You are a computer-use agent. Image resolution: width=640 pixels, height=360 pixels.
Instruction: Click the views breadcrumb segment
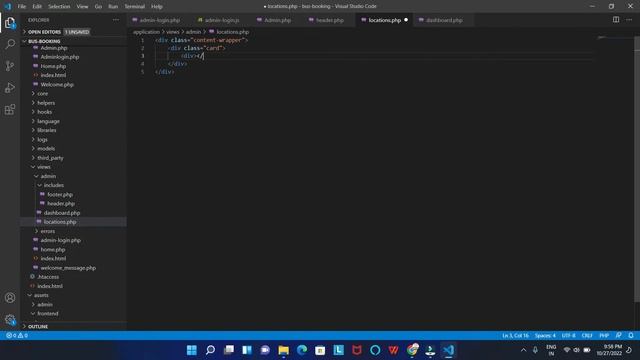point(173,31)
